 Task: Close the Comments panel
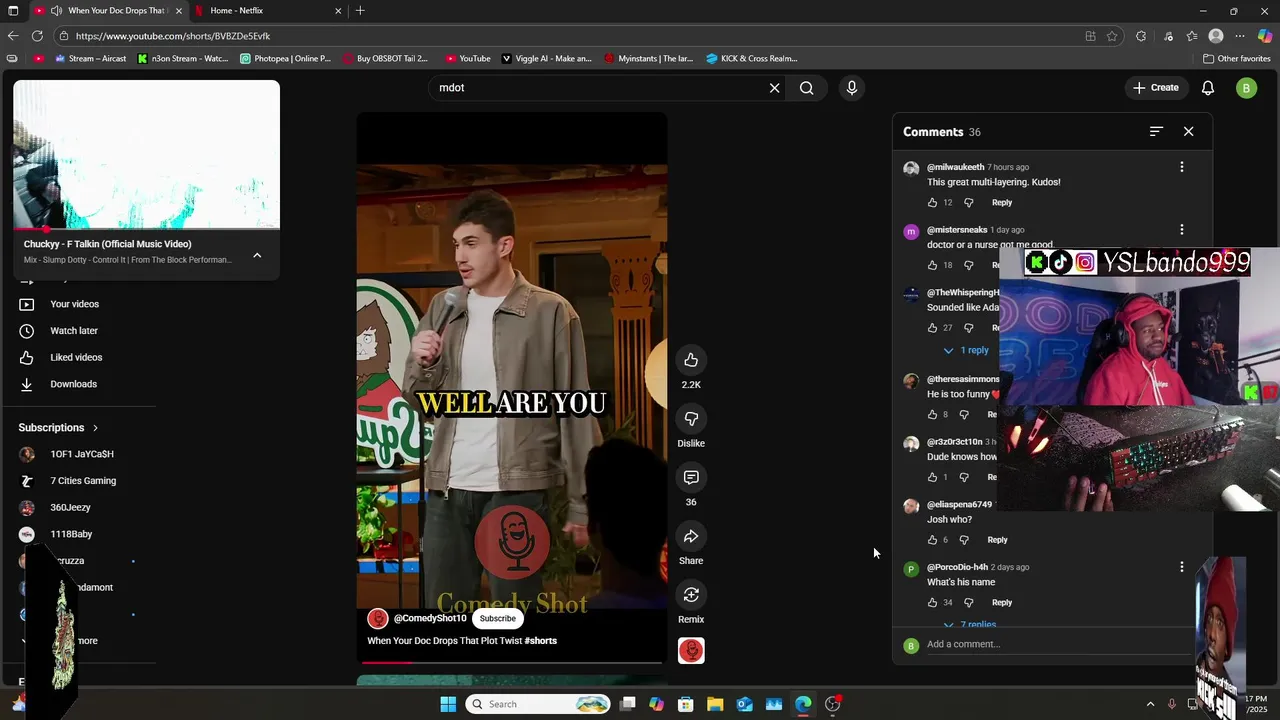coord(1188,132)
